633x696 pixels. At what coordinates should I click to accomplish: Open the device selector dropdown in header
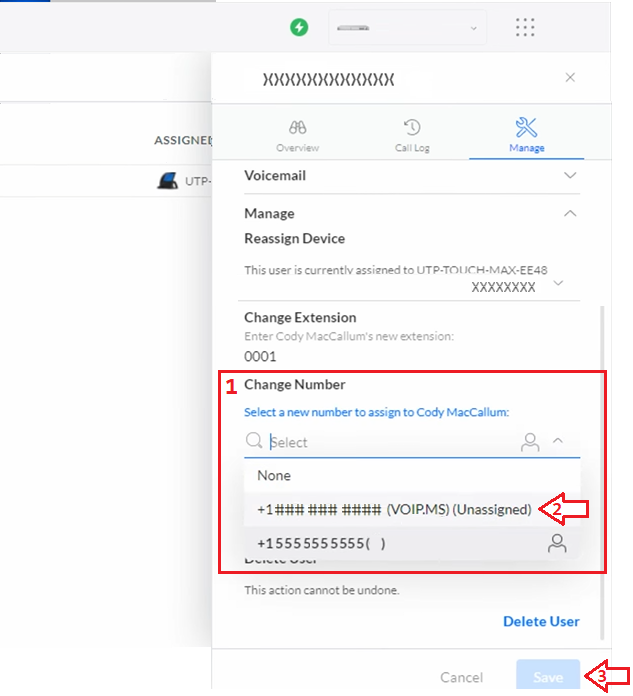(x=407, y=28)
